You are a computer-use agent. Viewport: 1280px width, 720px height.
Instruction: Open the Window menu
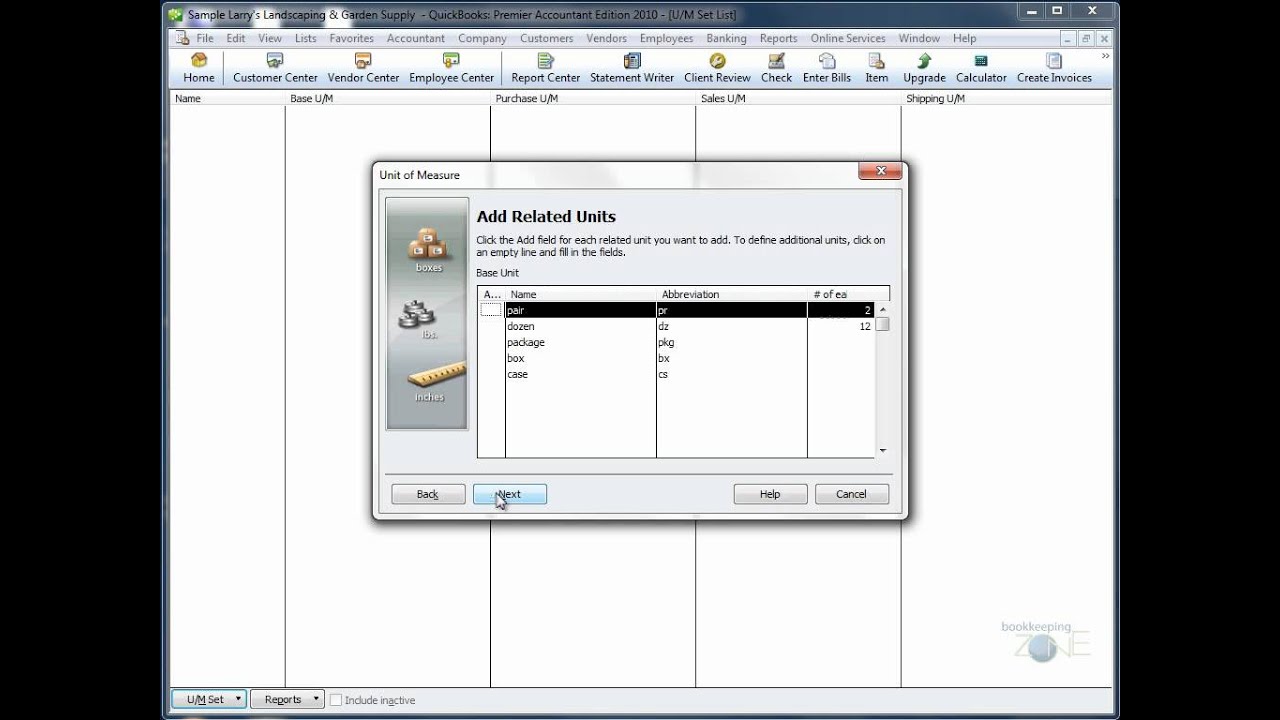[x=919, y=38]
